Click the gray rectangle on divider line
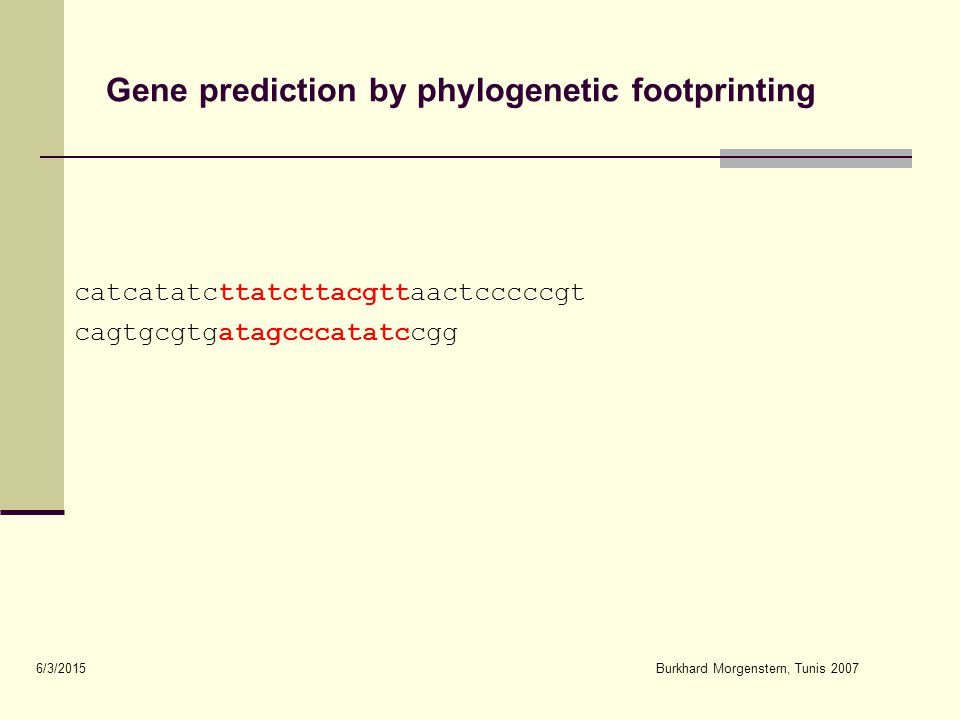 816,158
